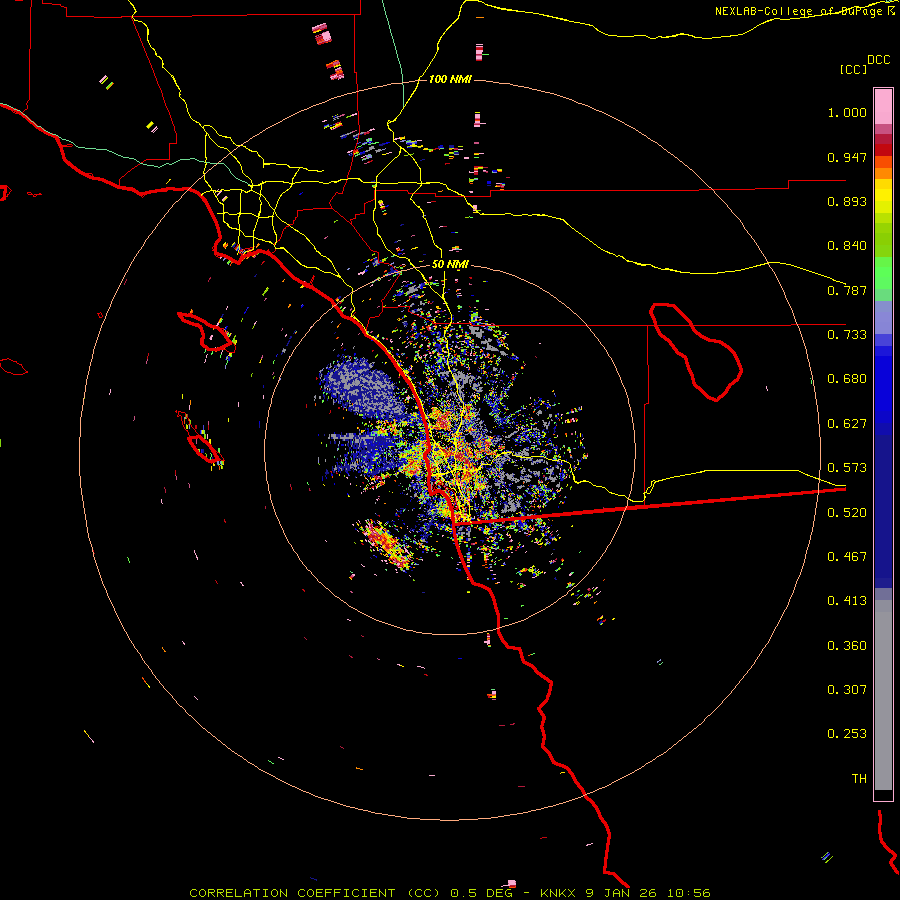Click the 0.733 scale value

tap(847, 335)
